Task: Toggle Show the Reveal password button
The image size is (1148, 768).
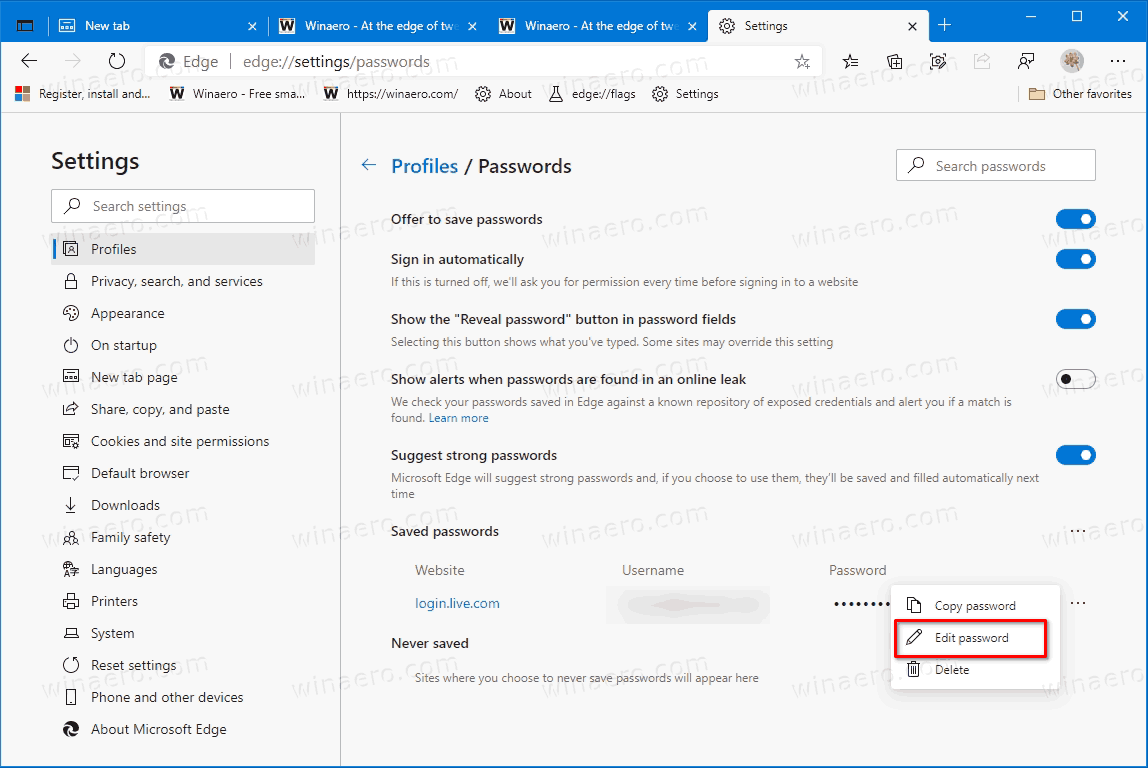Action: point(1076,319)
